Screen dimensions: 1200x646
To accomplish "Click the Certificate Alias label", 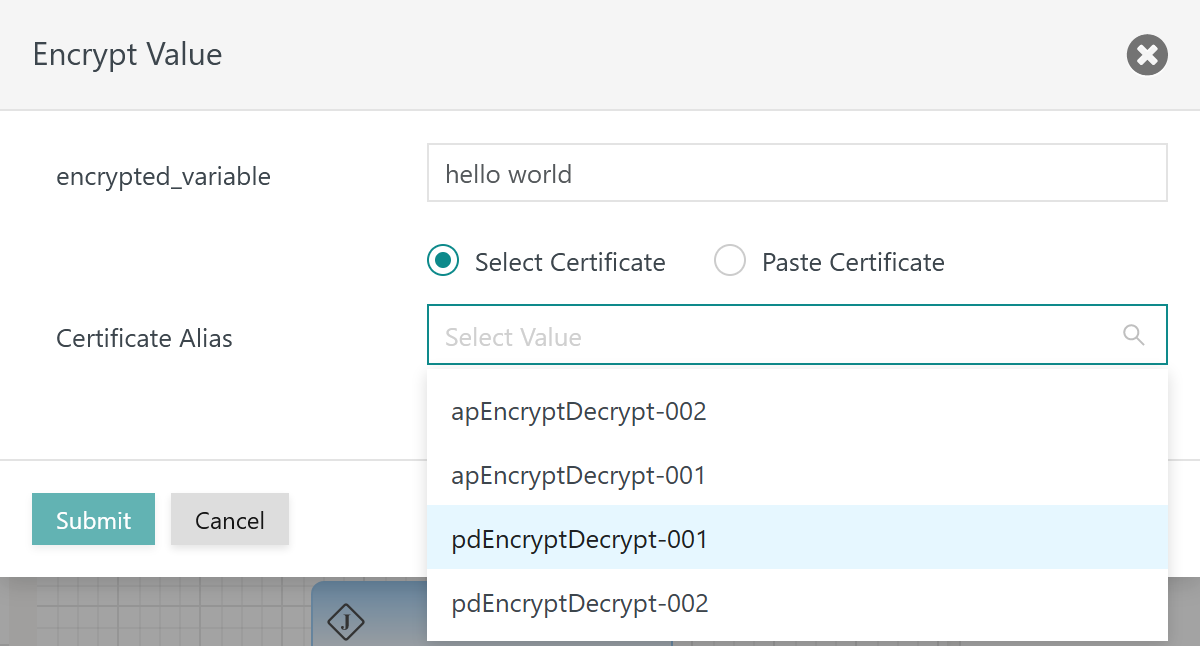I will [x=144, y=338].
